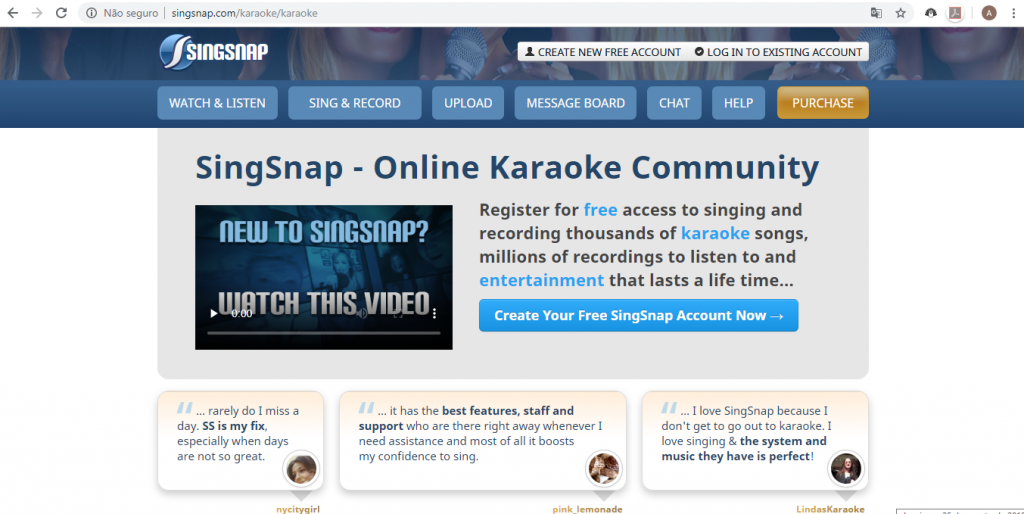The width and height of the screenshot is (1024, 514).
Task: Click the browser forward arrow
Action: [x=37, y=13]
